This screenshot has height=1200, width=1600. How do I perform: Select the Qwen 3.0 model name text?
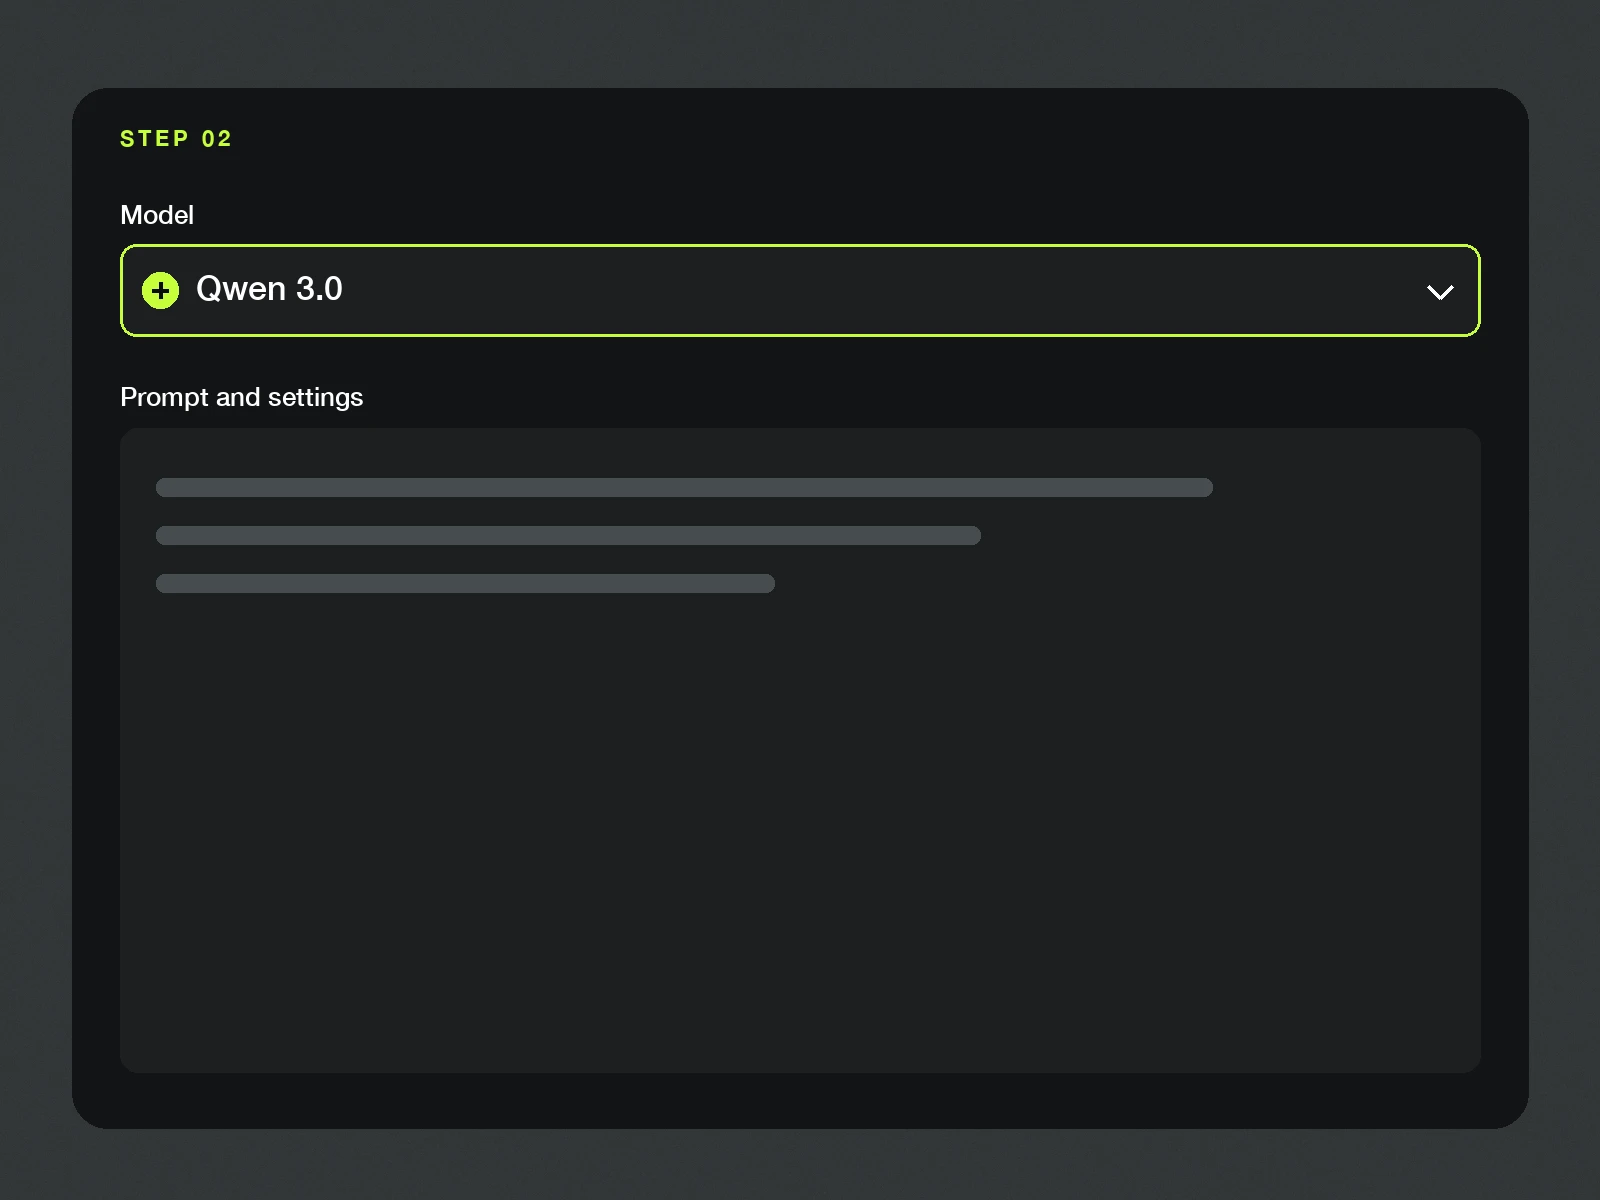[269, 289]
